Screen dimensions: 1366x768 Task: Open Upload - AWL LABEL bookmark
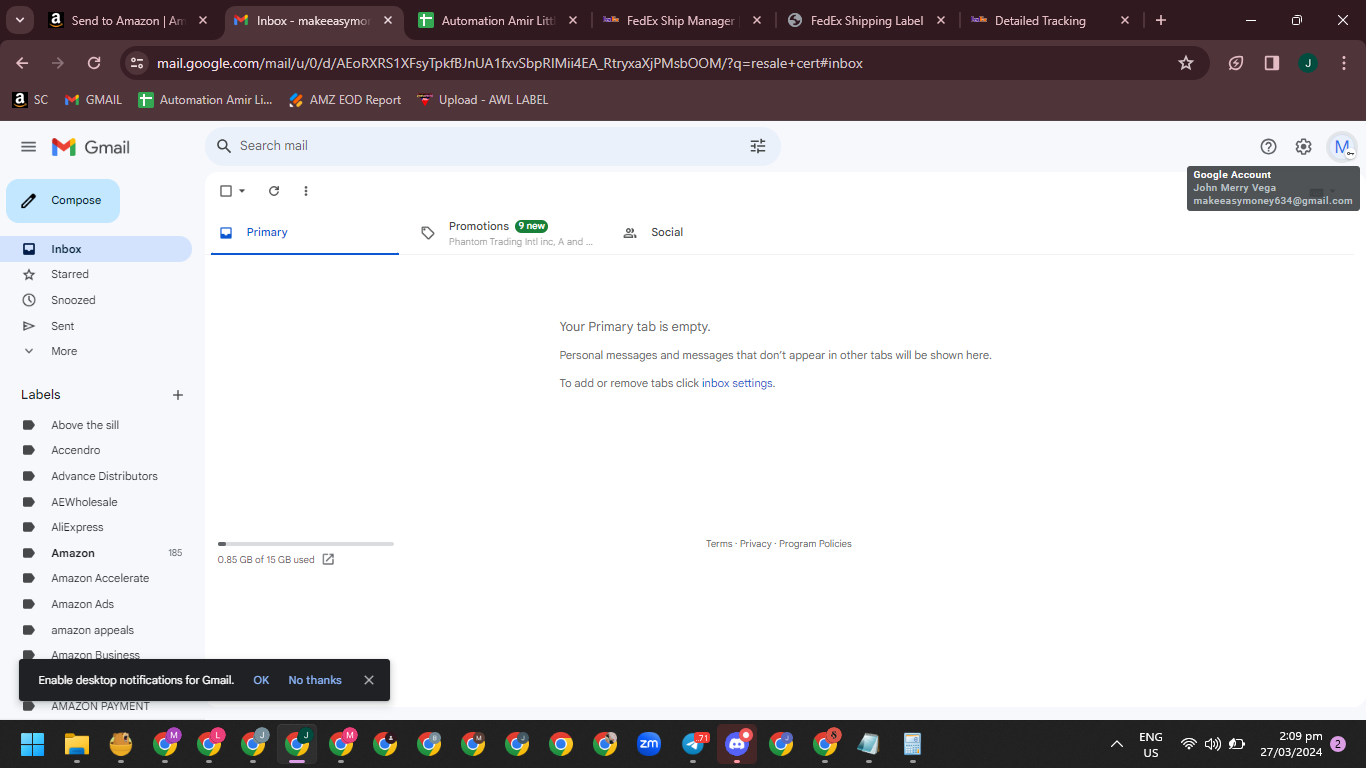pos(482,100)
